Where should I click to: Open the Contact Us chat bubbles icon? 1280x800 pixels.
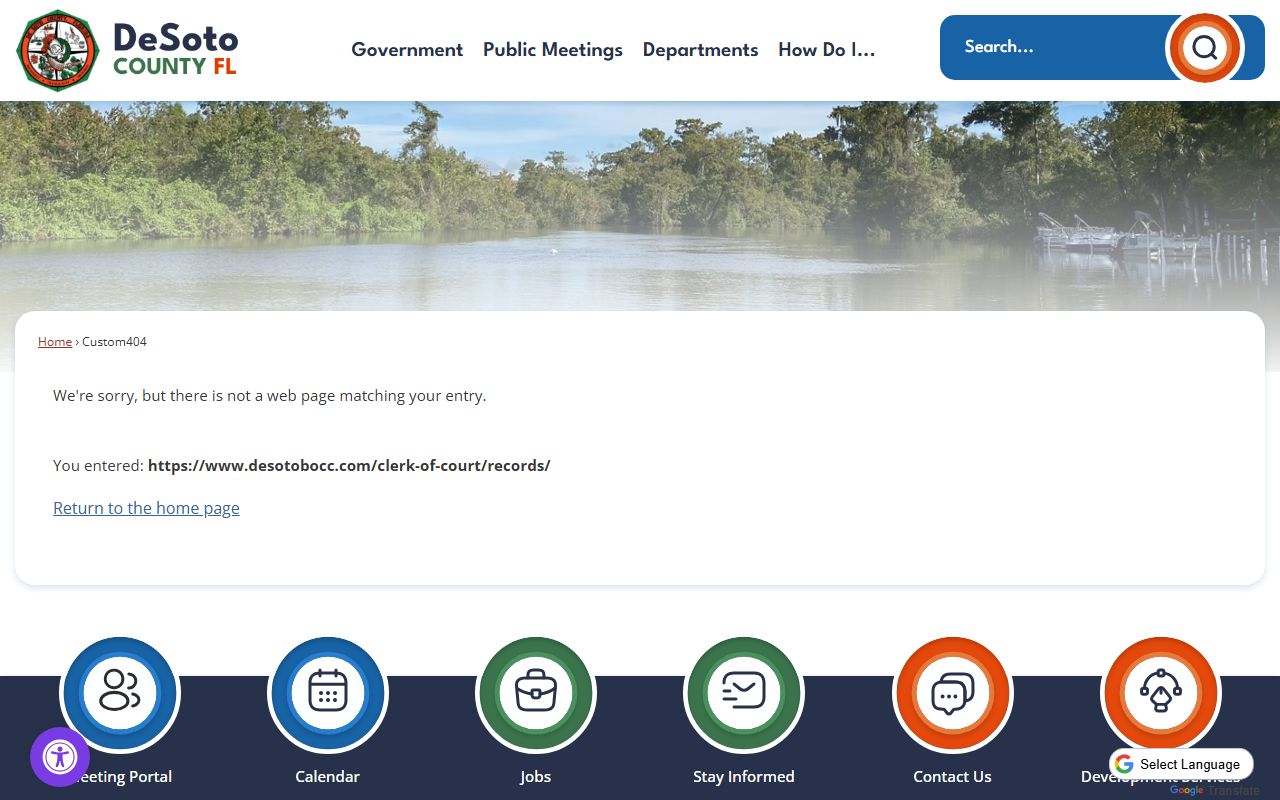click(953, 693)
